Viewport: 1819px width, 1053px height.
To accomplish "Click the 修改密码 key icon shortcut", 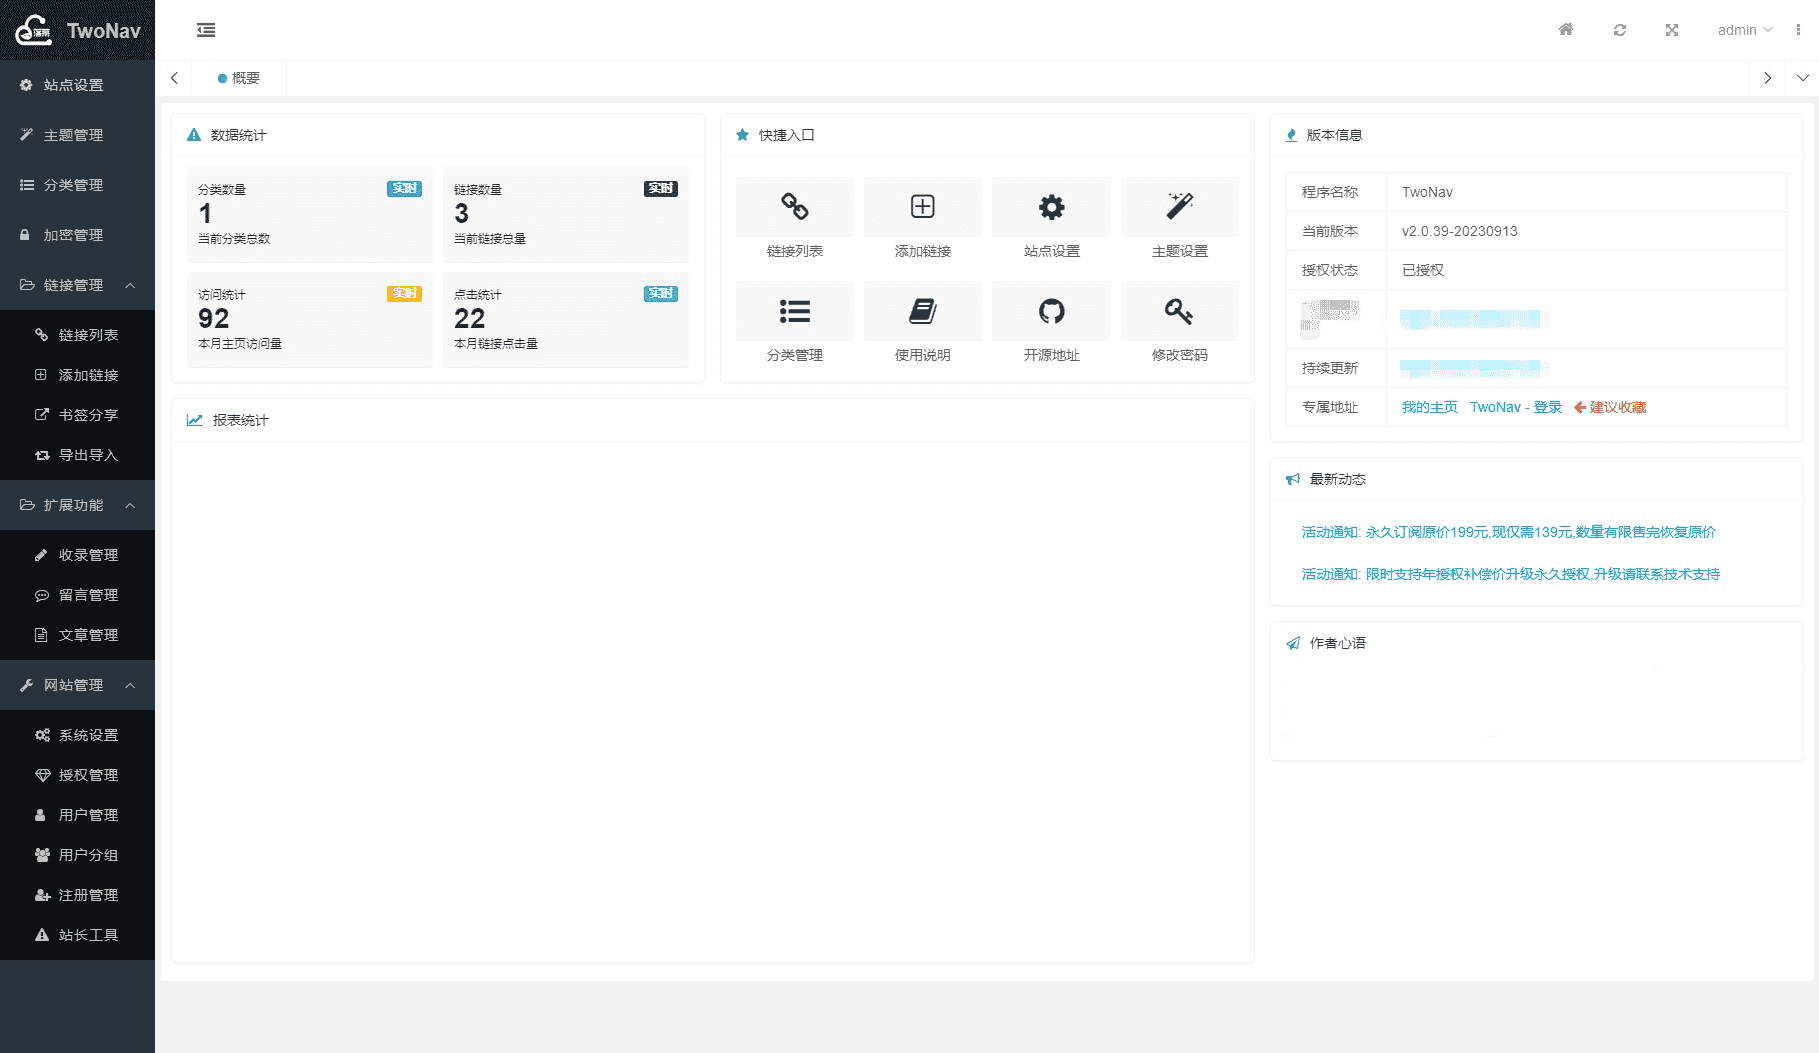I will tap(1180, 311).
